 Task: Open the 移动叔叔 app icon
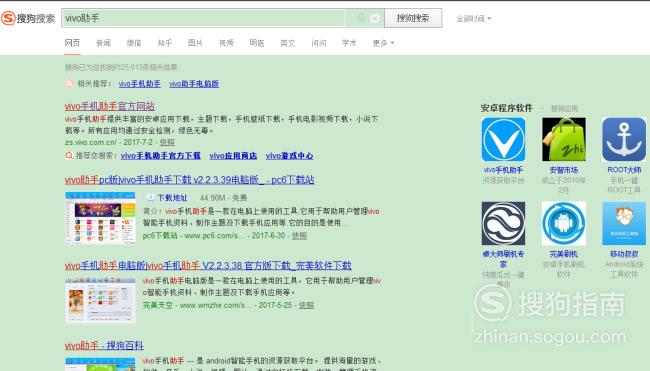pyautogui.click(x=624, y=223)
